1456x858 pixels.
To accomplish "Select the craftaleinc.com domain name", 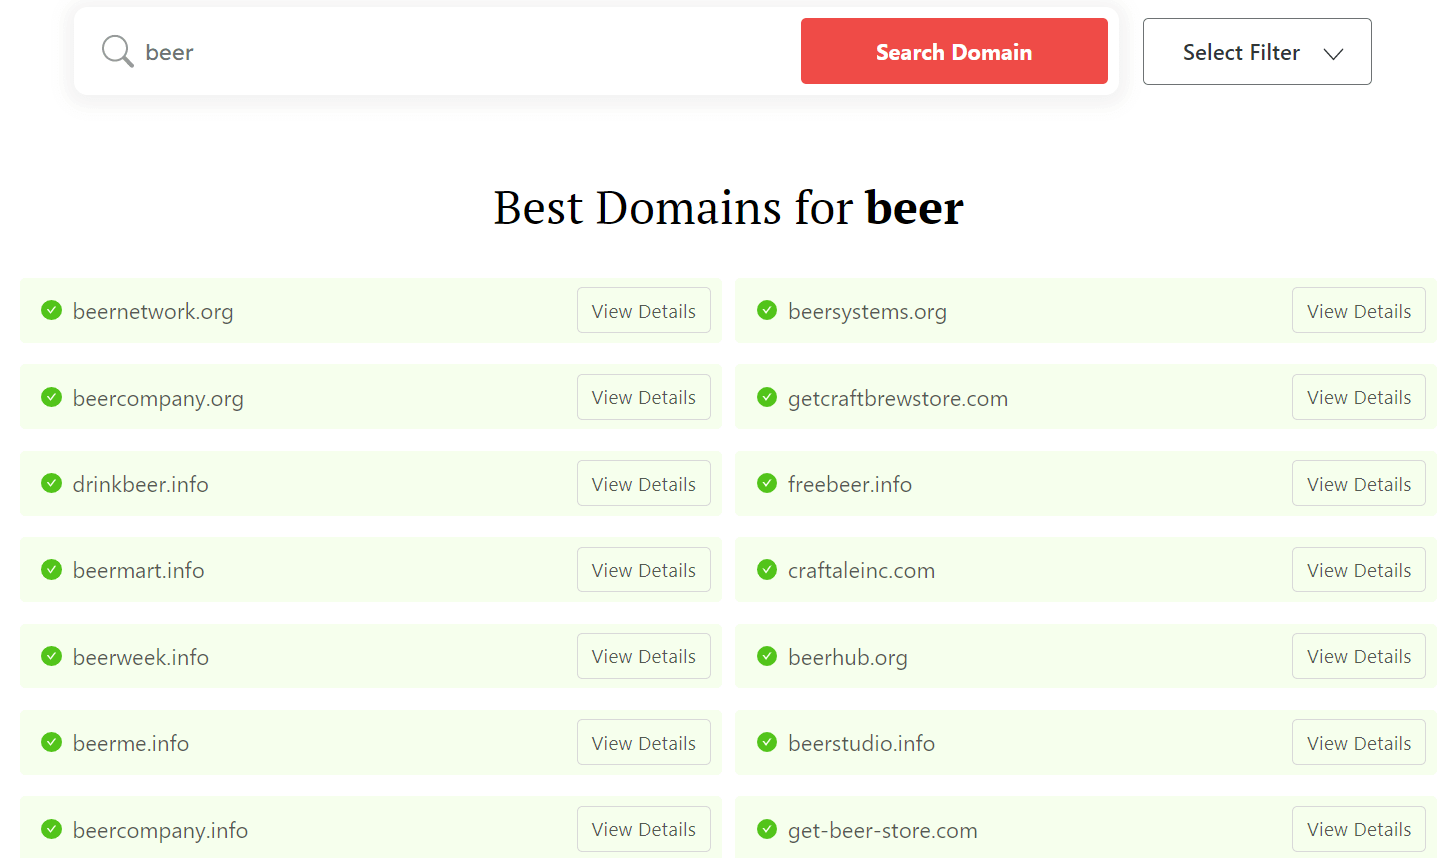I will tap(861, 570).
